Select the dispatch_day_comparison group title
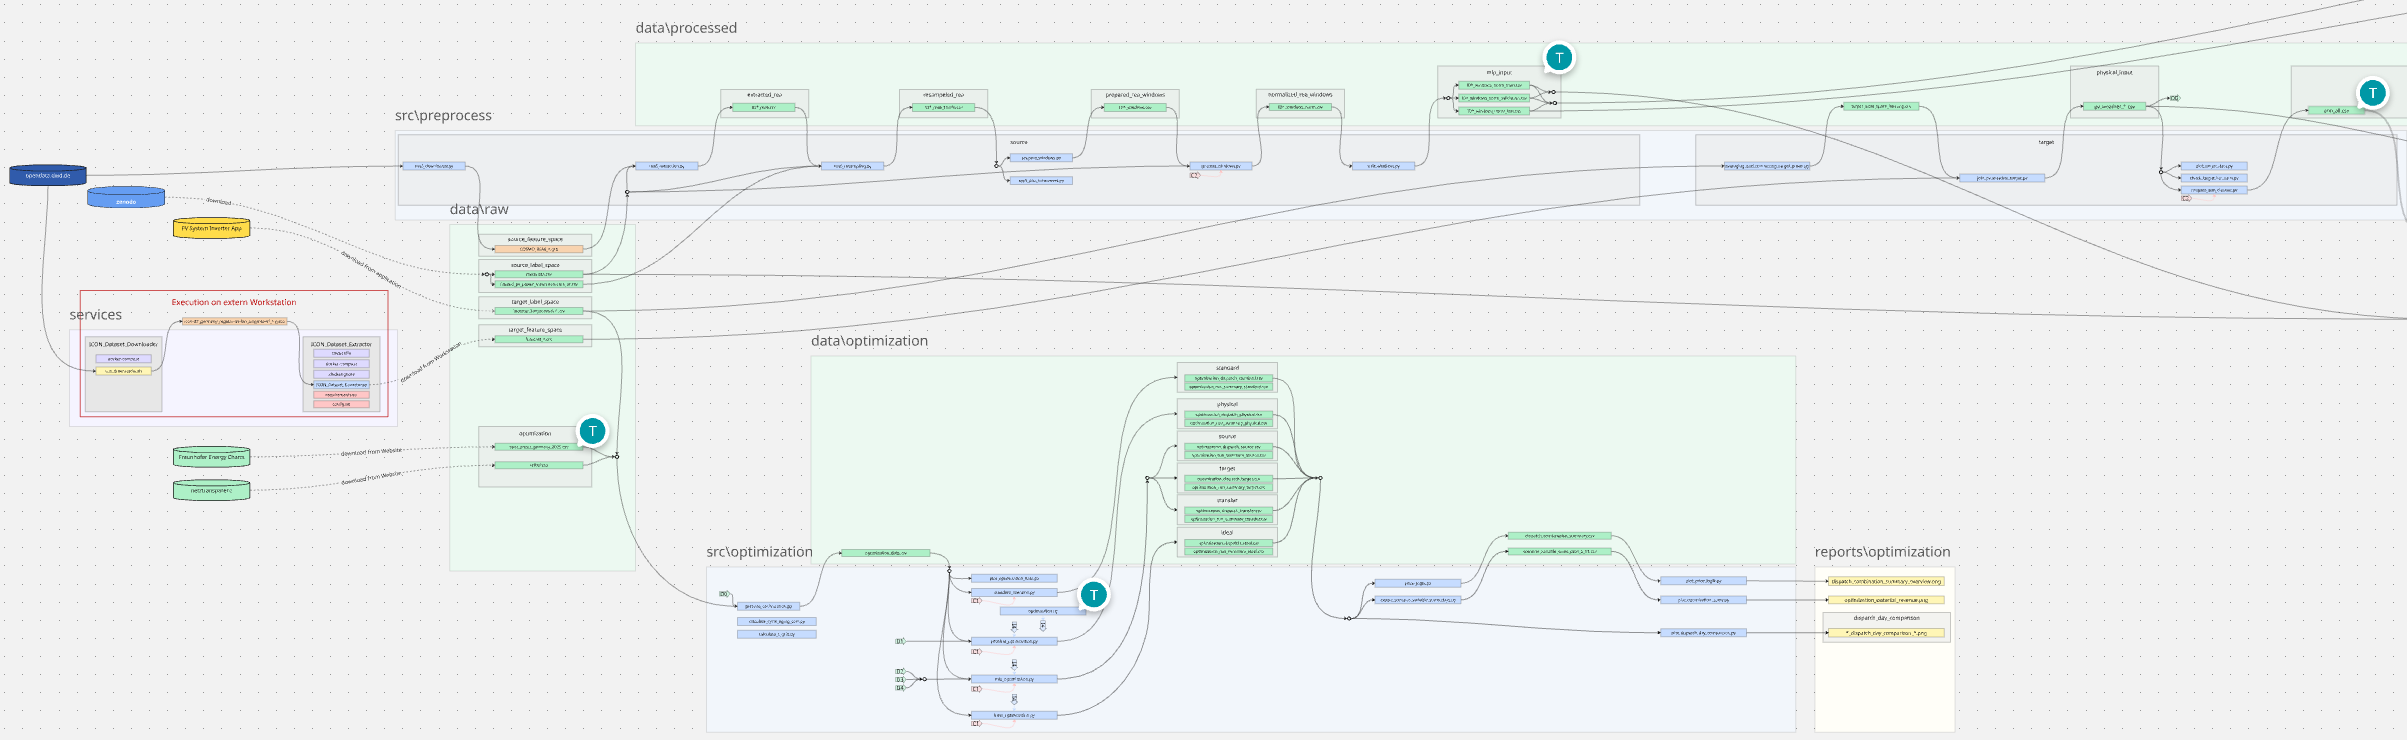This screenshot has height=740, width=2407. coord(1886,618)
